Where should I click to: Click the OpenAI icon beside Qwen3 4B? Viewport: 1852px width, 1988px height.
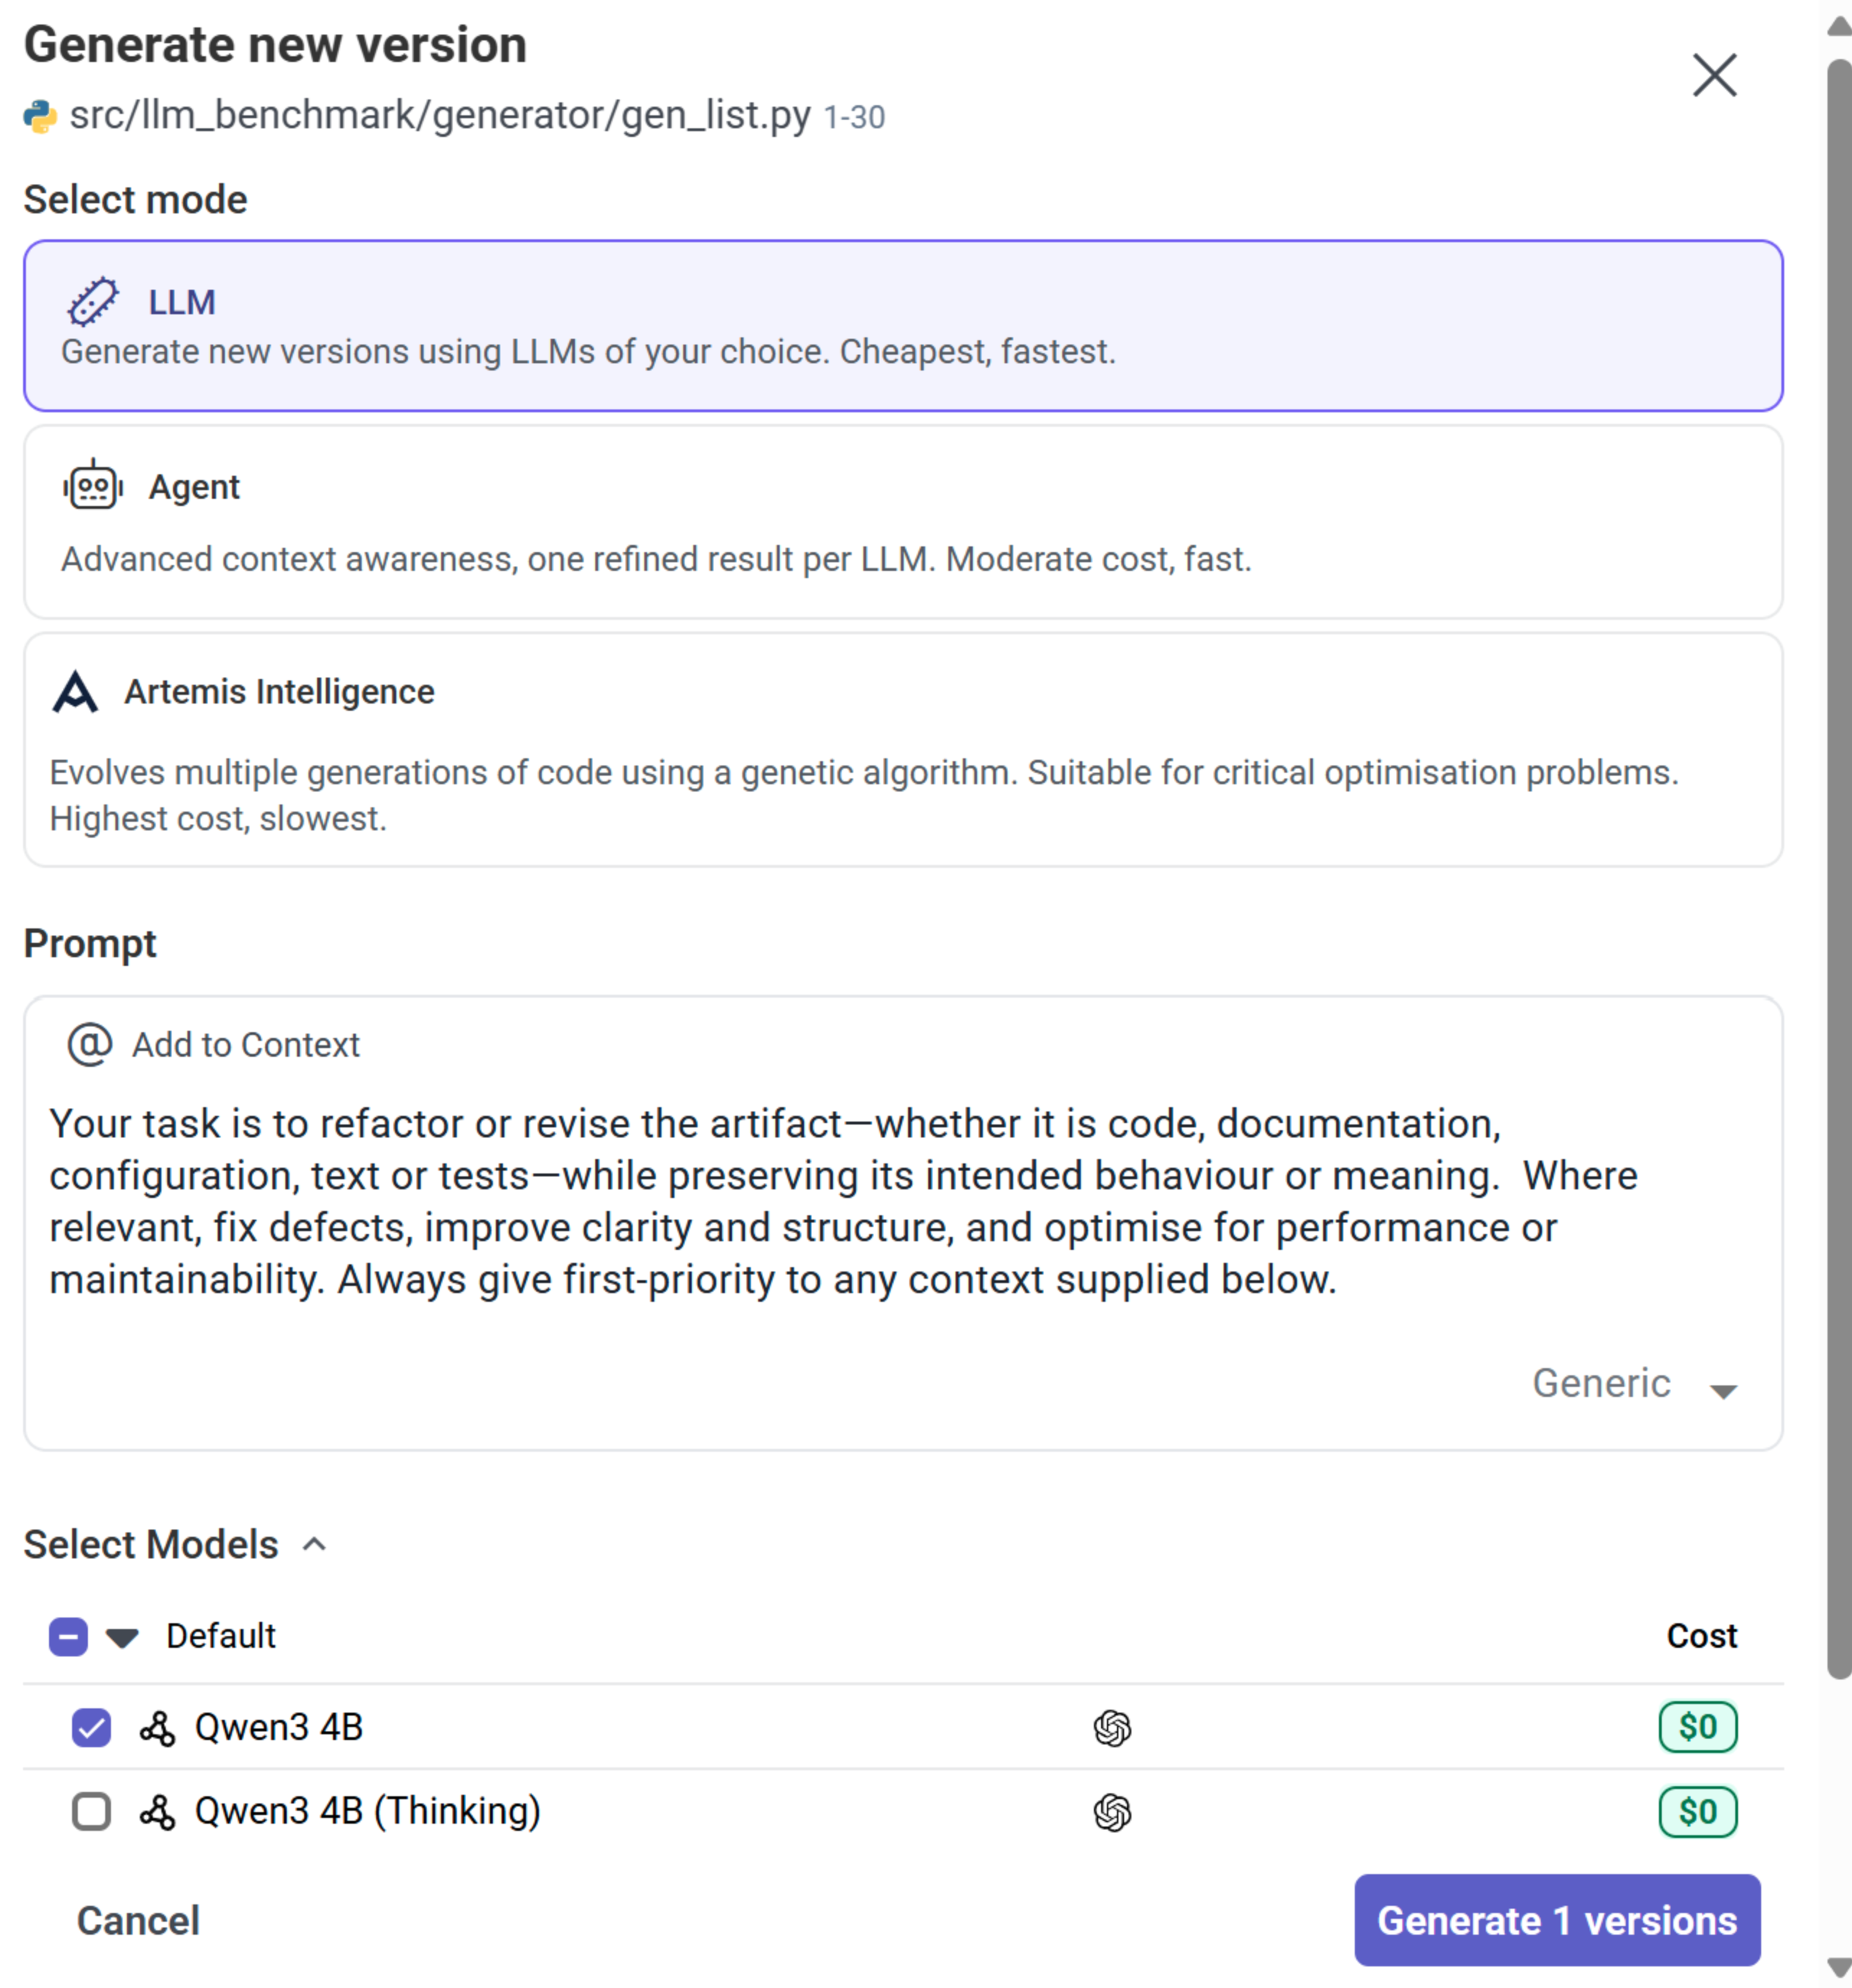coord(1113,1728)
